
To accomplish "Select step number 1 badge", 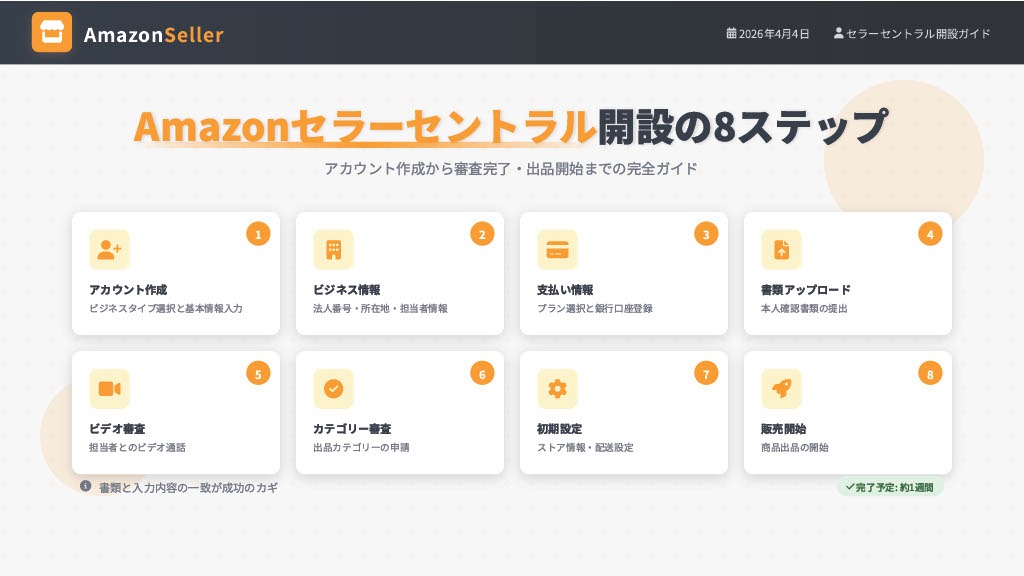I will tap(258, 235).
